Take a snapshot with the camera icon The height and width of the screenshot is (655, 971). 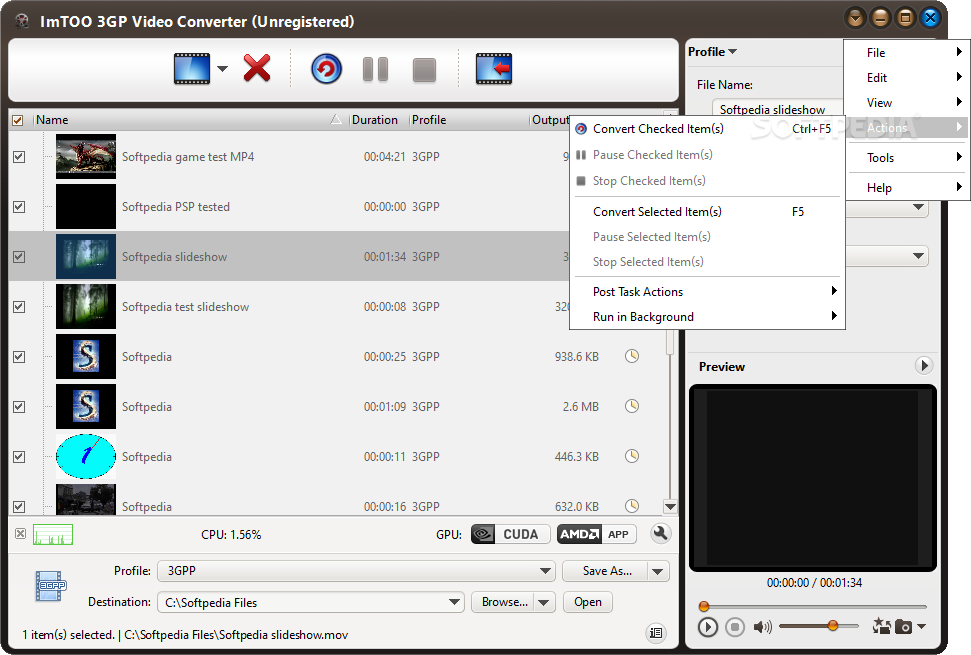coord(903,627)
